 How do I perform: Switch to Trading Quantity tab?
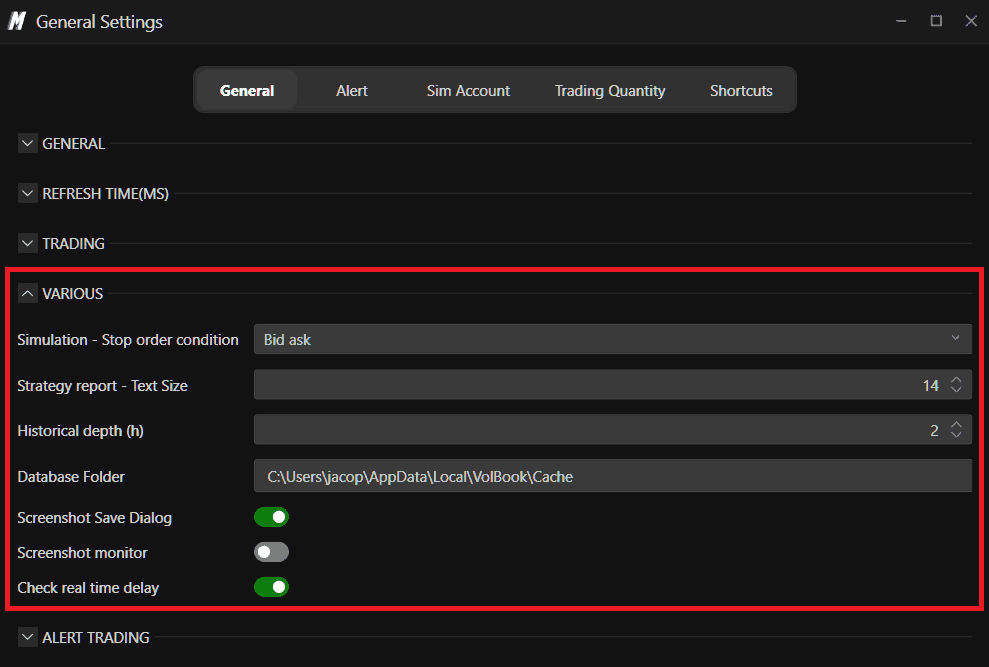pos(610,91)
